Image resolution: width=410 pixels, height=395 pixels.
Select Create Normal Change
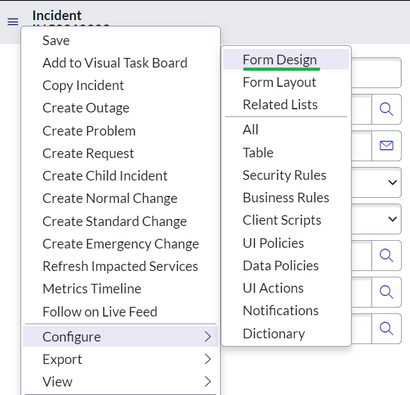(x=110, y=198)
